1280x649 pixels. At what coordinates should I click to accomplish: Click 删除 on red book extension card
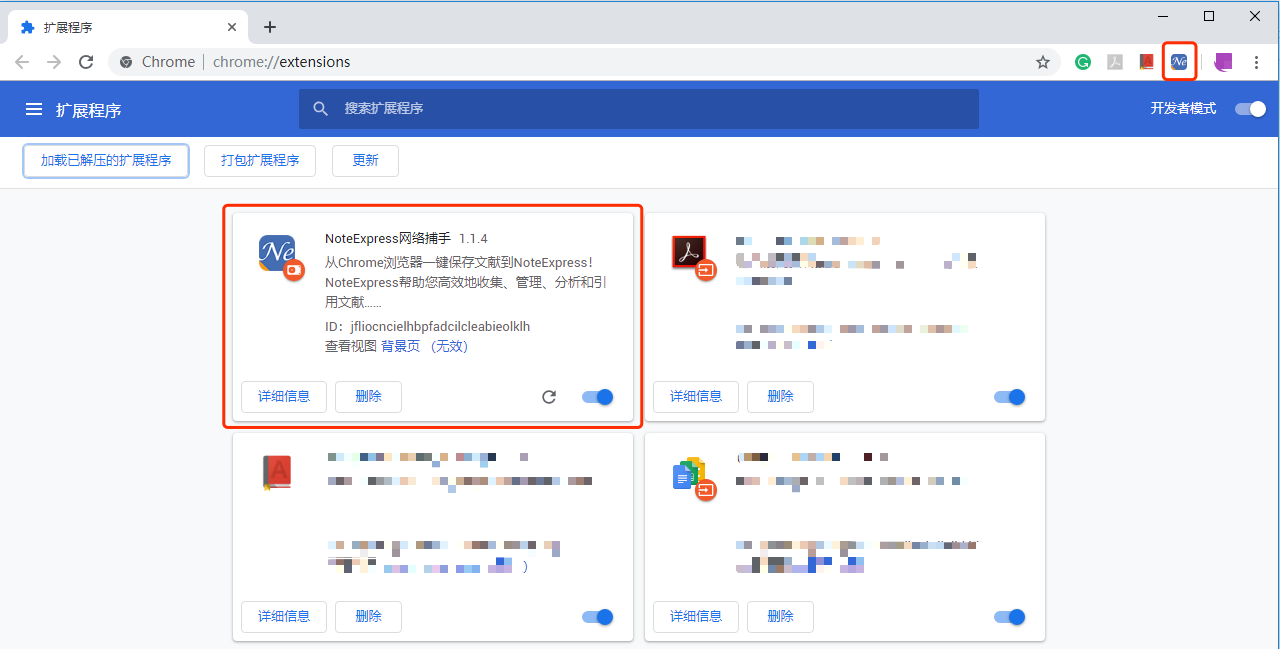368,616
